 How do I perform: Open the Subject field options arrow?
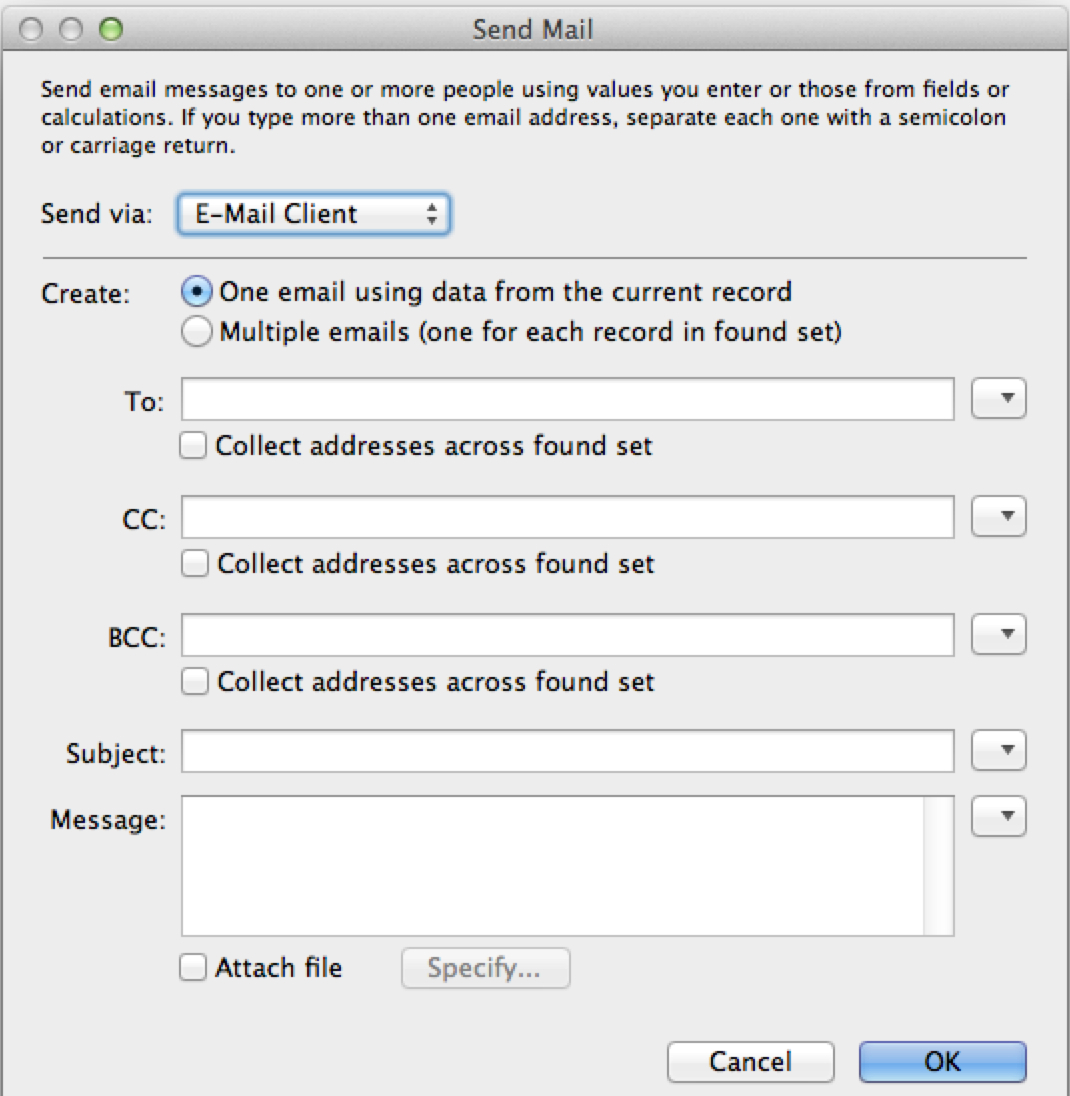coord(999,752)
